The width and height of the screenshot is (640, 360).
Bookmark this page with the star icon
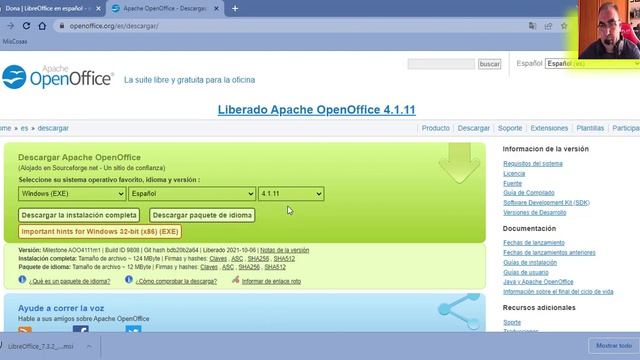point(564,26)
